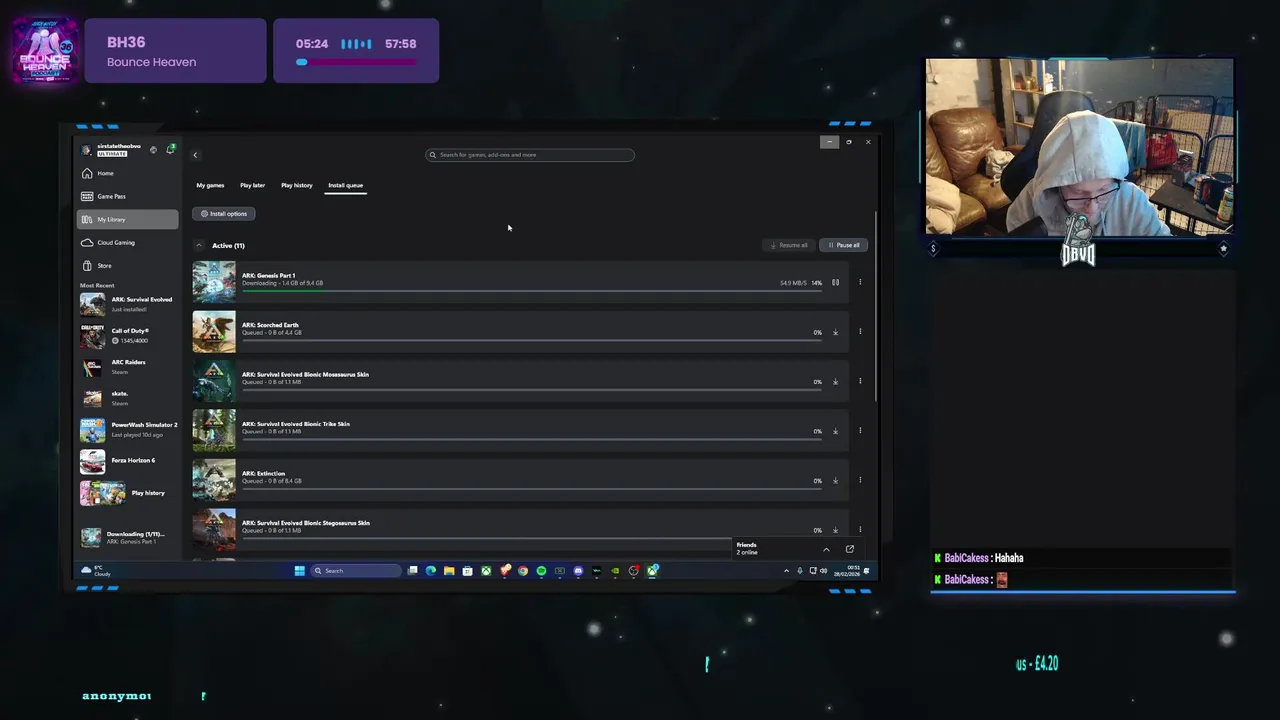Open Forza Horizon 6 in sidebar
The image size is (1280, 720).
(x=128, y=461)
